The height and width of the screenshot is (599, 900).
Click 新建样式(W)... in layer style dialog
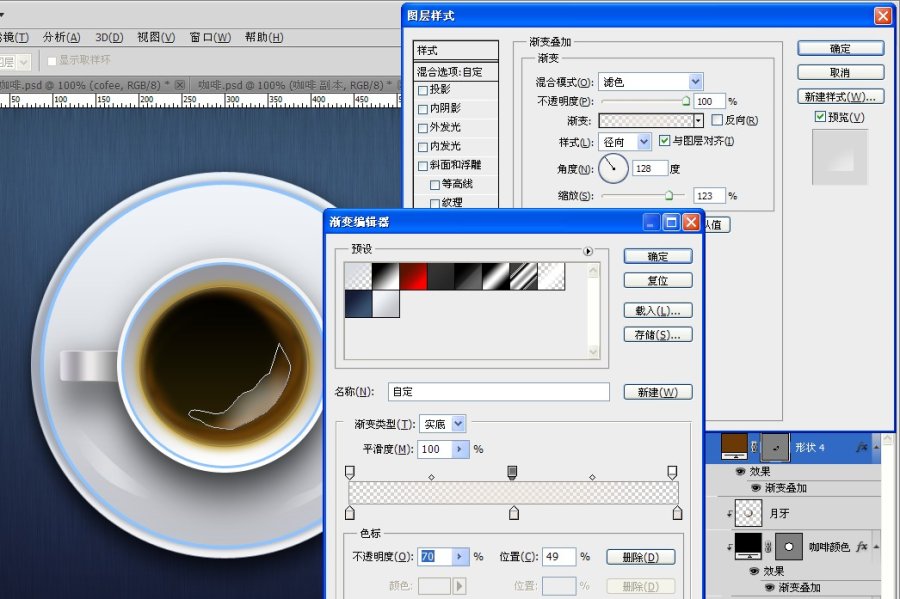840,96
